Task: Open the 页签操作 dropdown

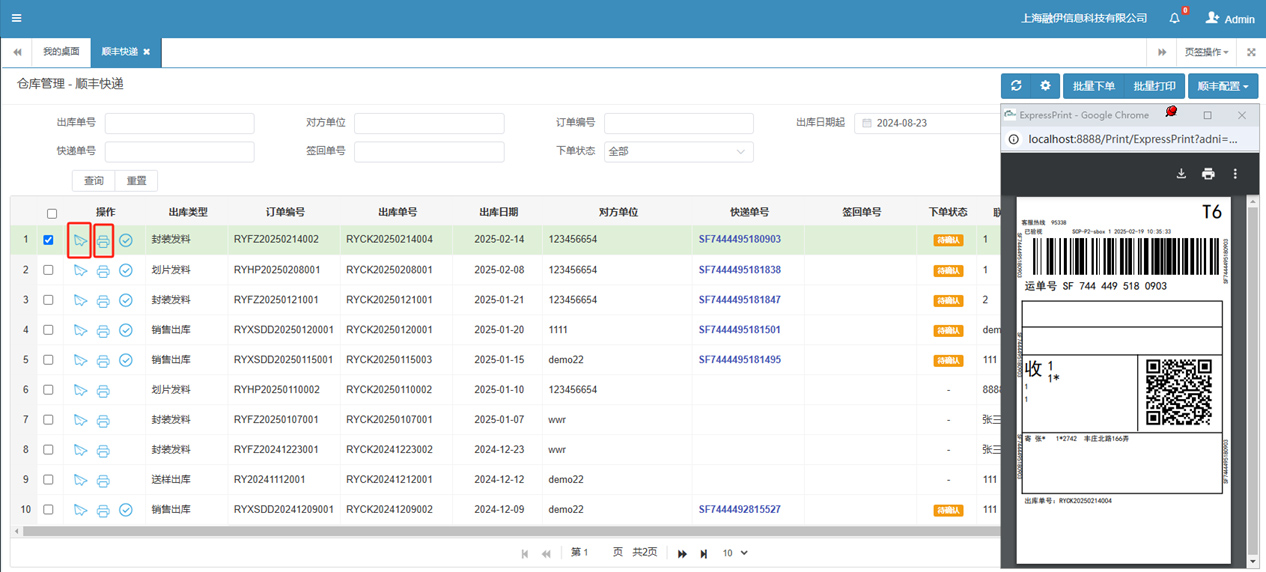Action: pos(1206,52)
